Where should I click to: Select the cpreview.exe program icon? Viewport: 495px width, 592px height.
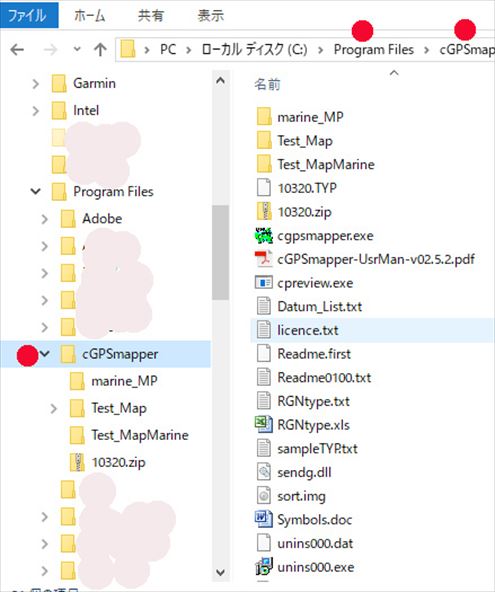pos(264,282)
